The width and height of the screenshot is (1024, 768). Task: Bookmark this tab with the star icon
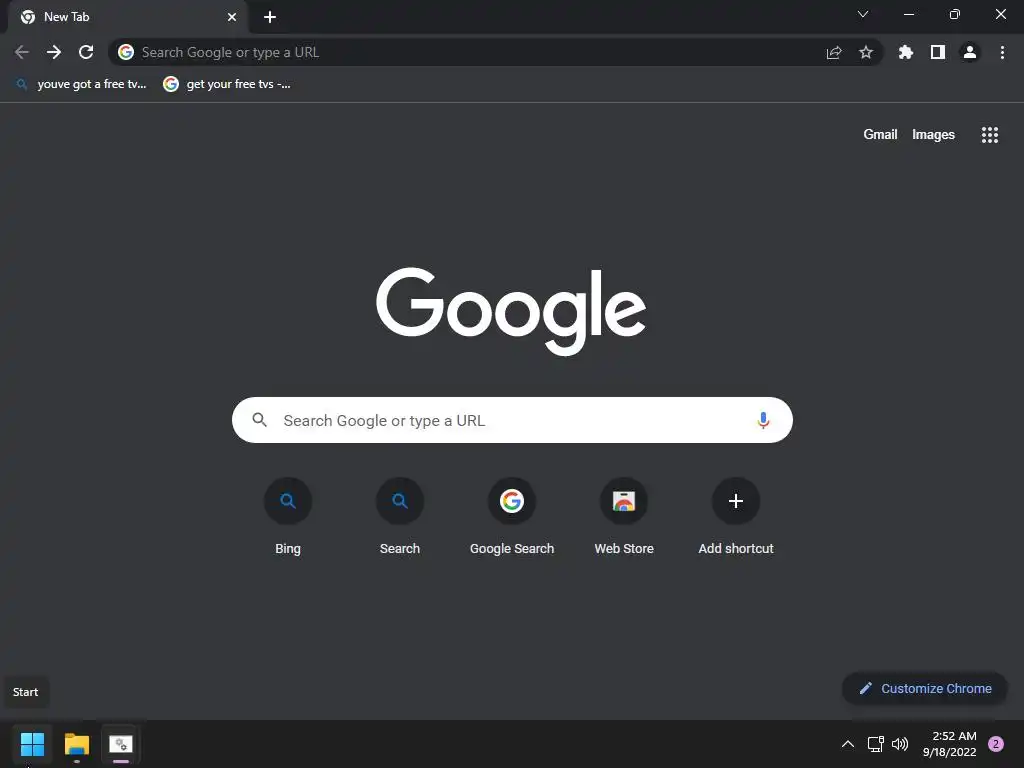[x=866, y=52]
